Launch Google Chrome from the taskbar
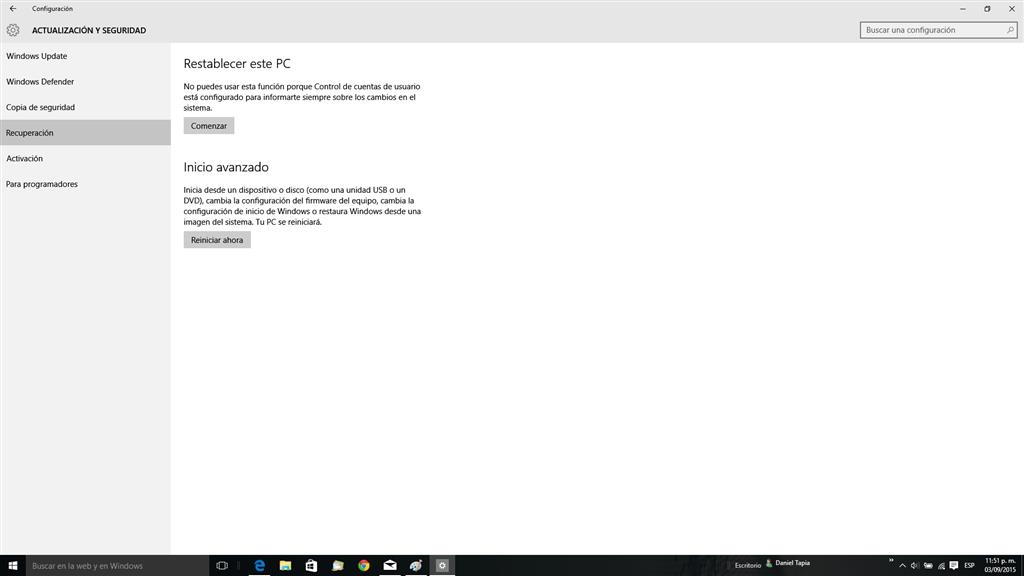Viewport: 1024px width, 576px height. 364,566
